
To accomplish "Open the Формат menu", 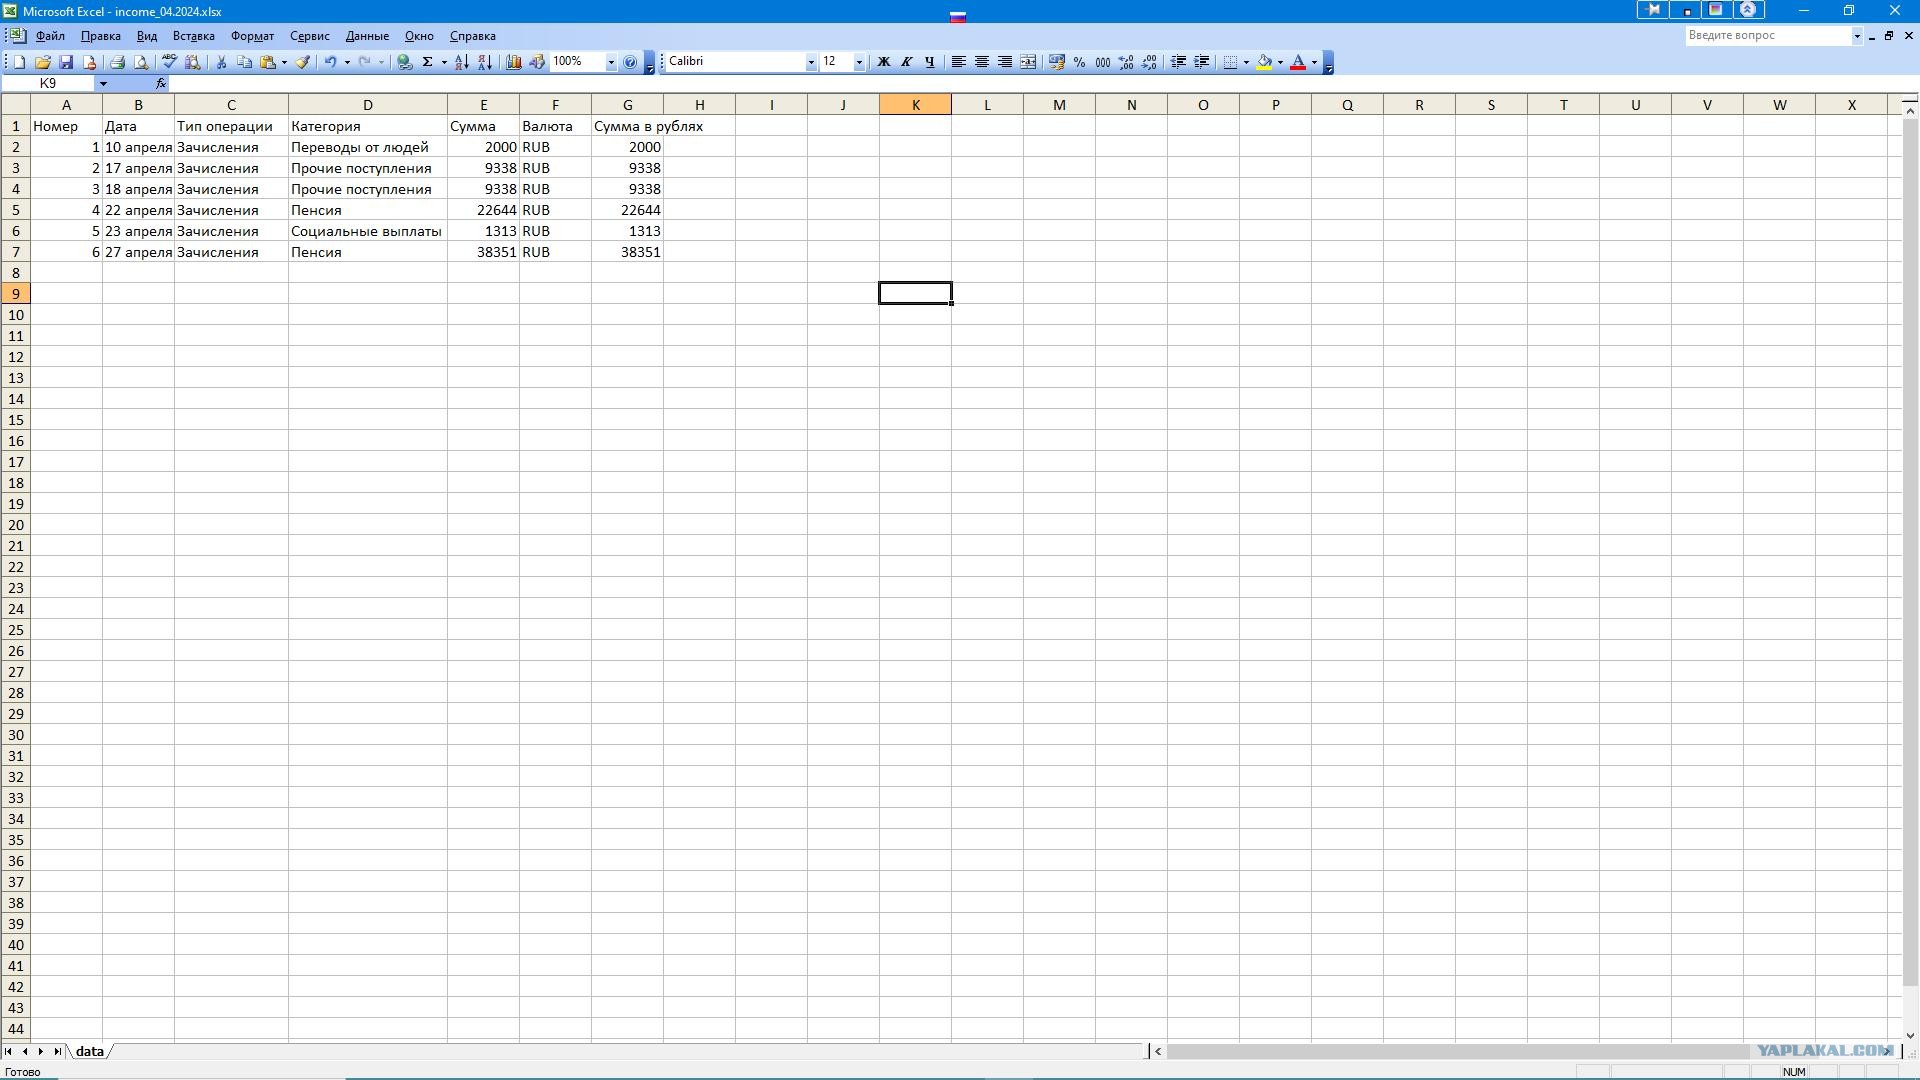I will [x=252, y=36].
